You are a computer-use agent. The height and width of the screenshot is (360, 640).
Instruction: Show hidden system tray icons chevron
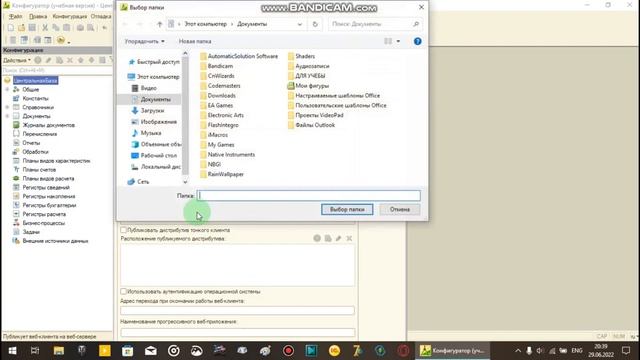click(x=518, y=351)
